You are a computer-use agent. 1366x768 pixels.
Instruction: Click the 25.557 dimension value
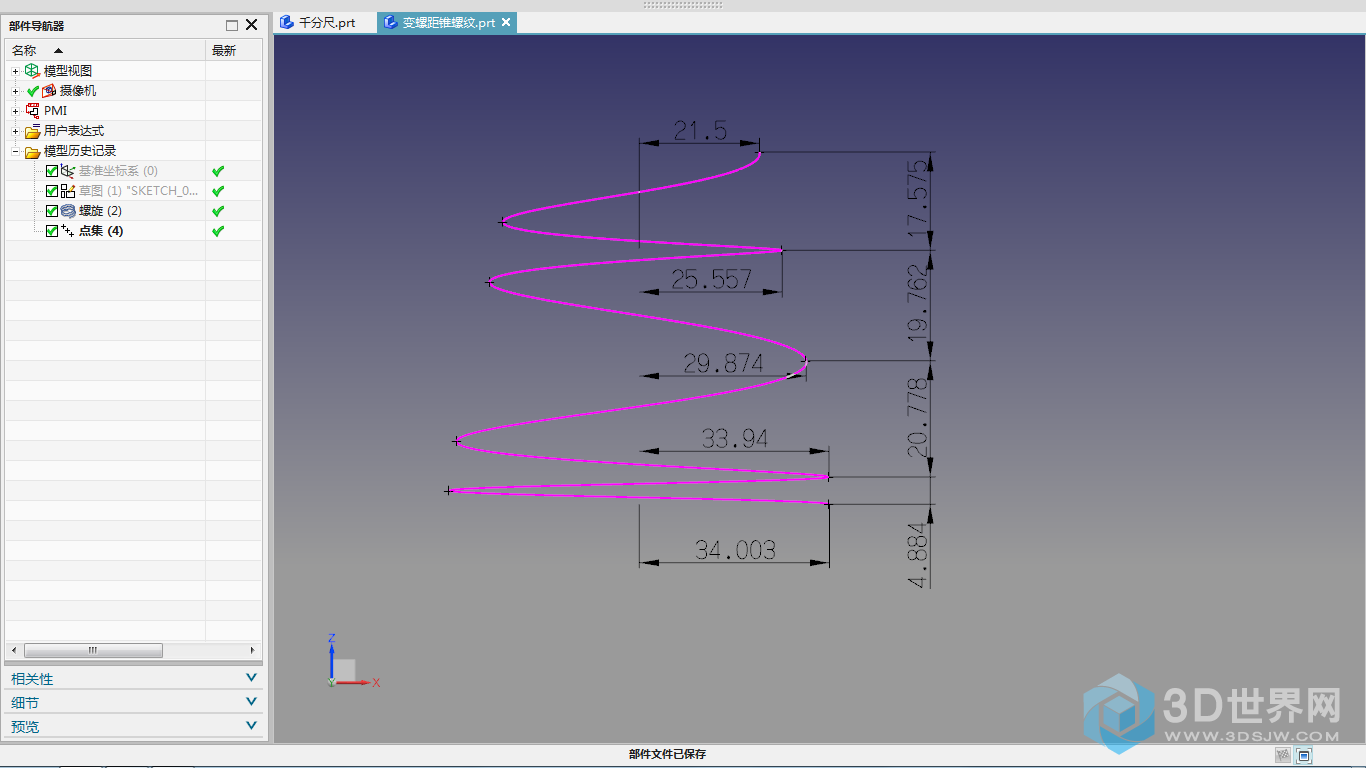[711, 279]
